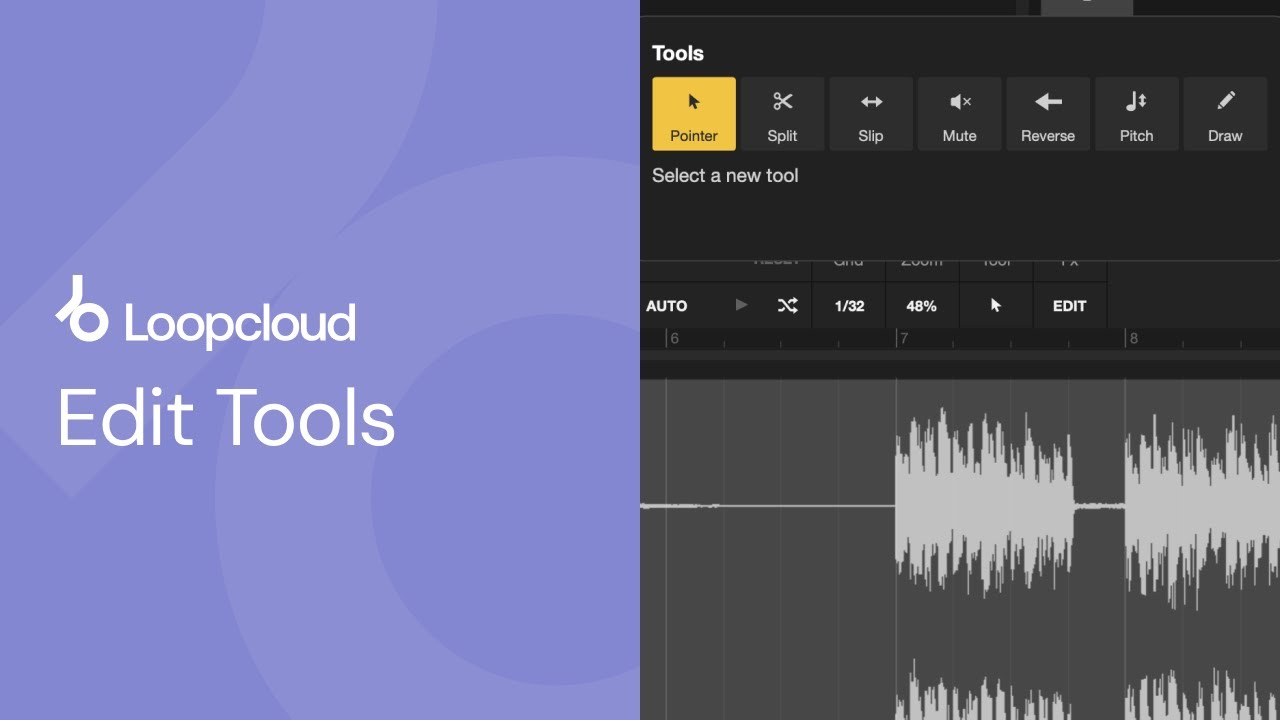Enable the shuffle random icon
The height and width of the screenshot is (720, 1280).
[x=788, y=306]
